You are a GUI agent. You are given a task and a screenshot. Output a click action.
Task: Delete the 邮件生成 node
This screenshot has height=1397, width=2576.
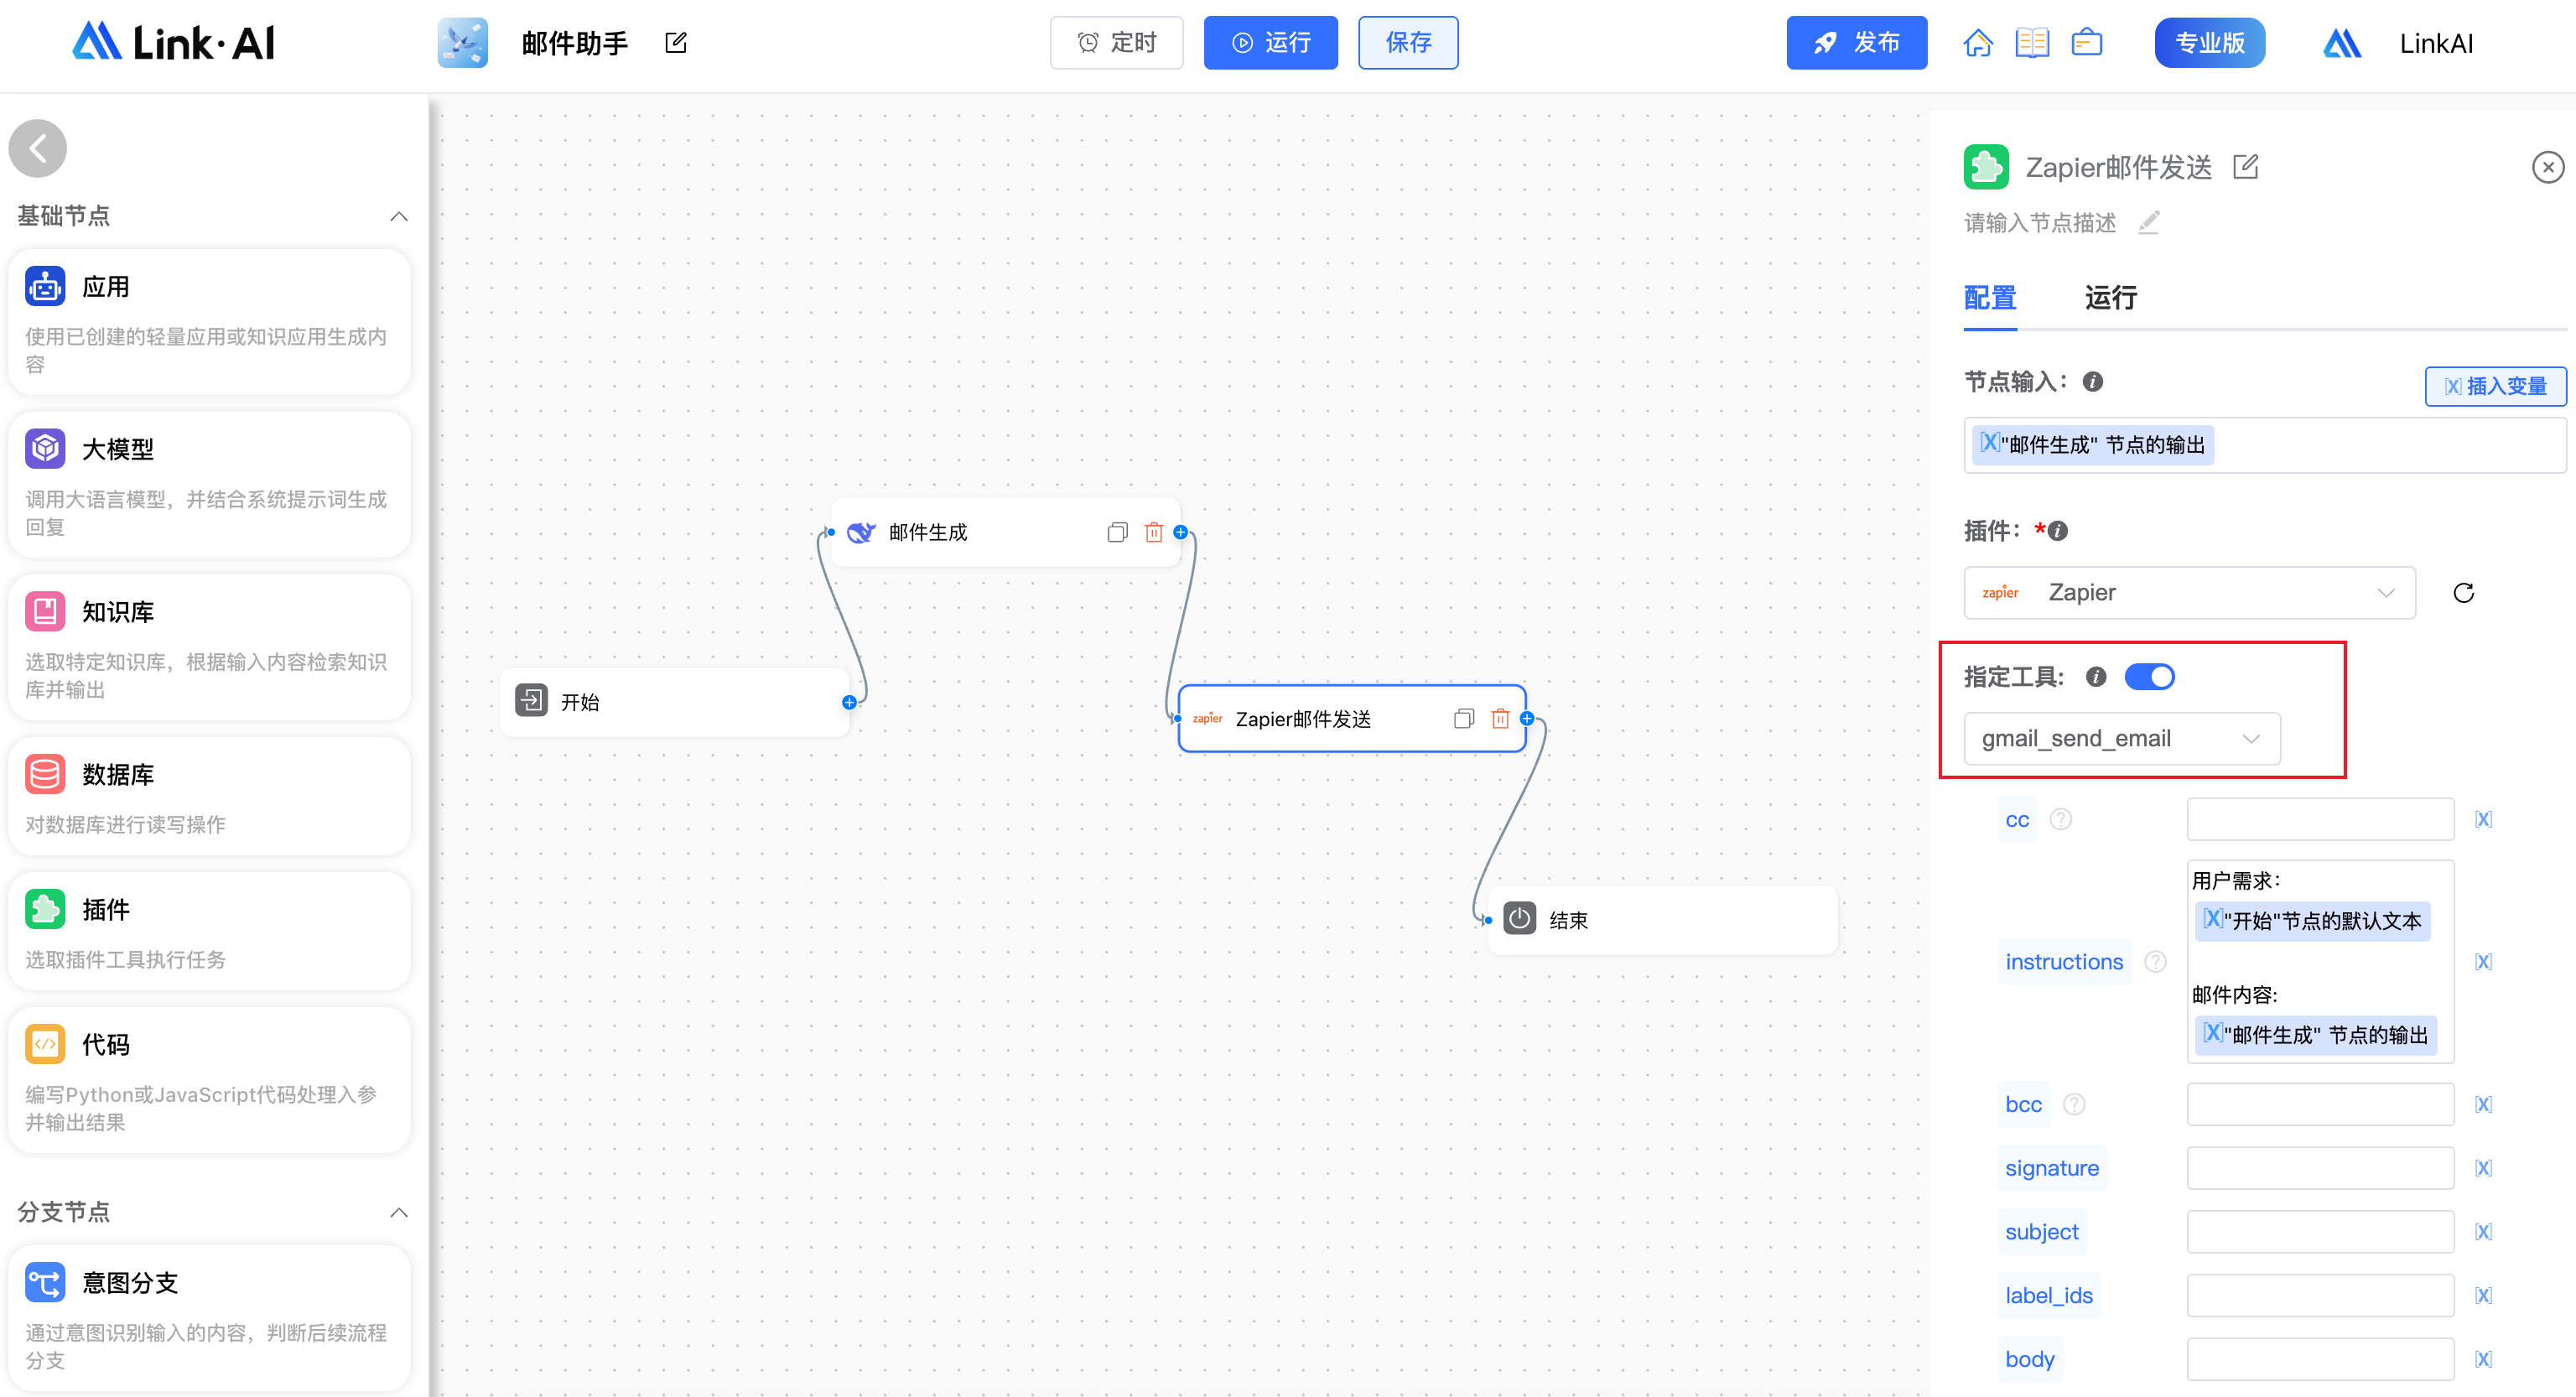coord(1153,532)
